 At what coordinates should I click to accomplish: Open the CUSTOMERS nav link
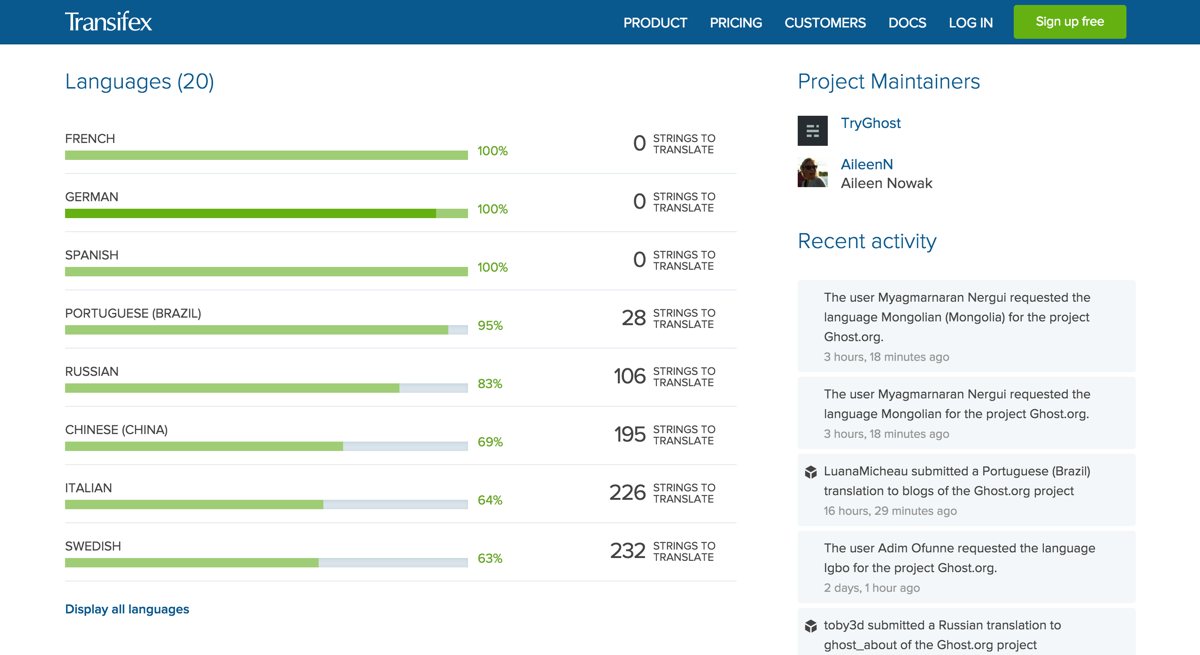coord(825,22)
